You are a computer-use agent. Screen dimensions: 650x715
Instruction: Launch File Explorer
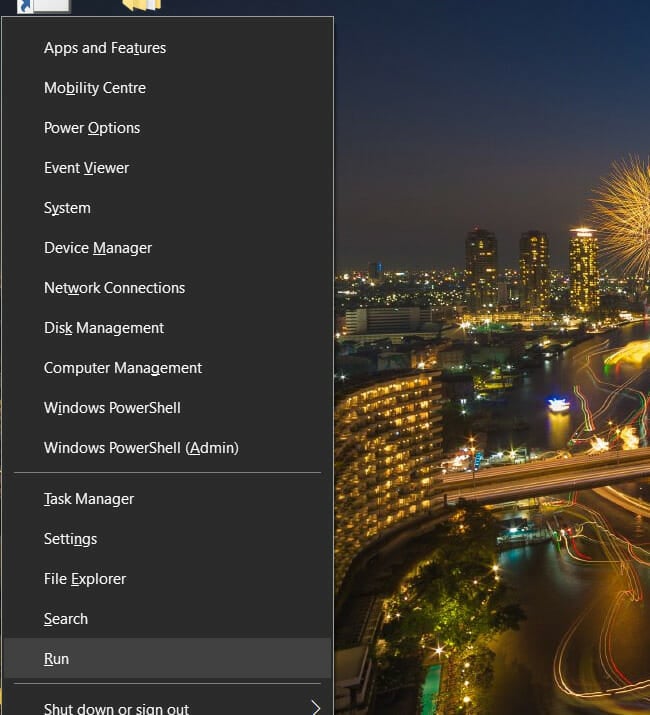(167, 579)
